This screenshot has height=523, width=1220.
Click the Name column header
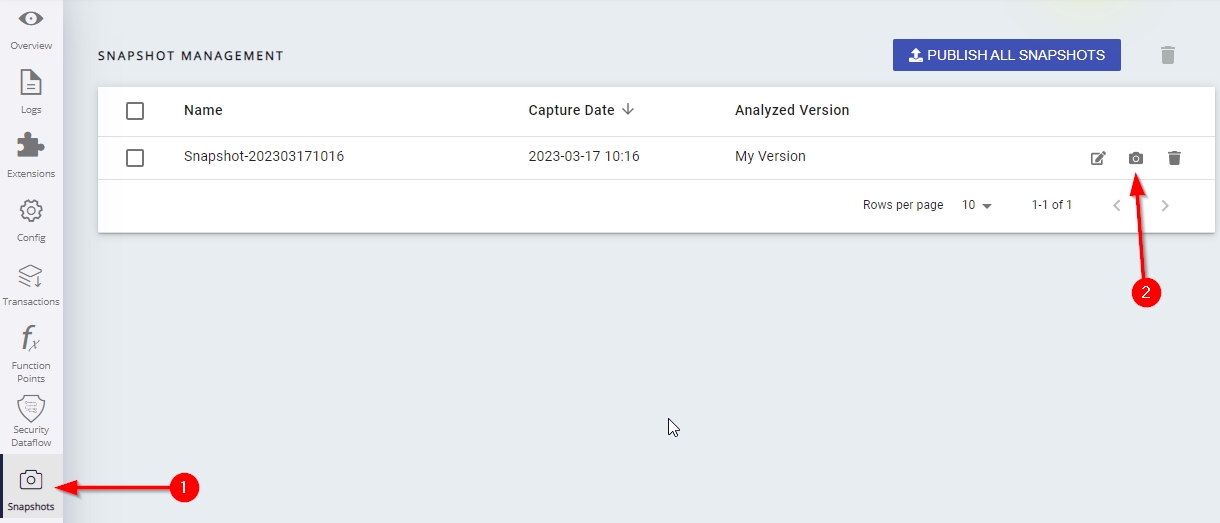point(203,110)
